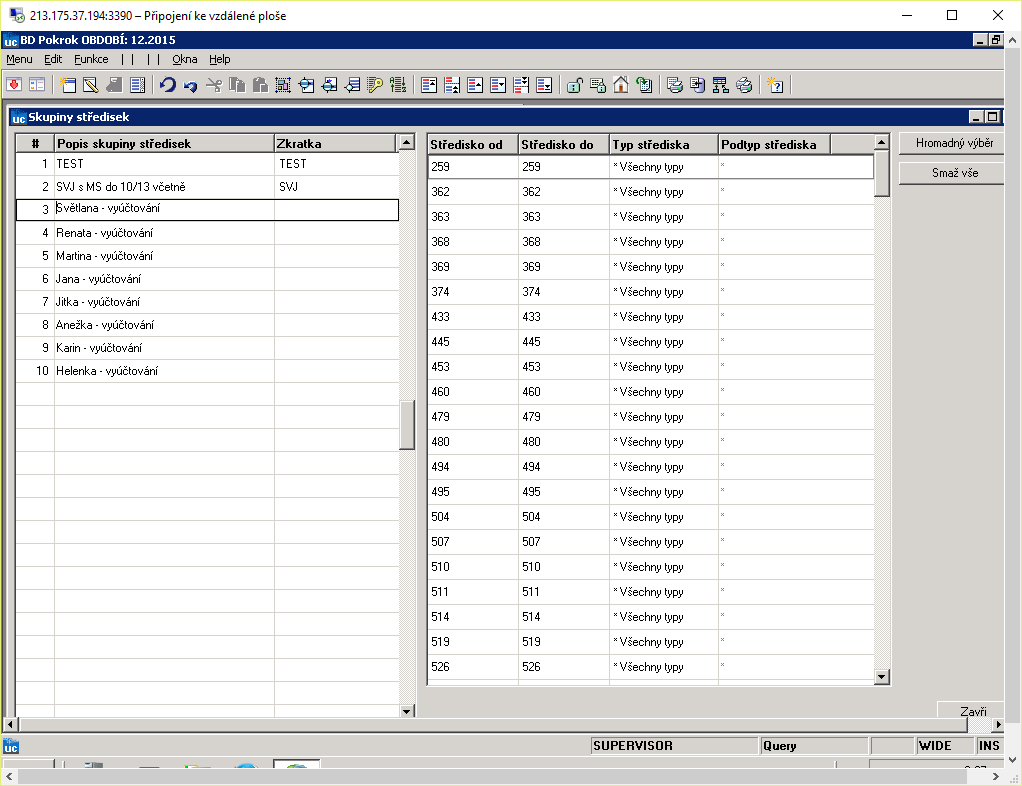Select the row 'Martina - vyúčtování'
1022x786 pixels.
pyautogui.click(x=207, y=256)
